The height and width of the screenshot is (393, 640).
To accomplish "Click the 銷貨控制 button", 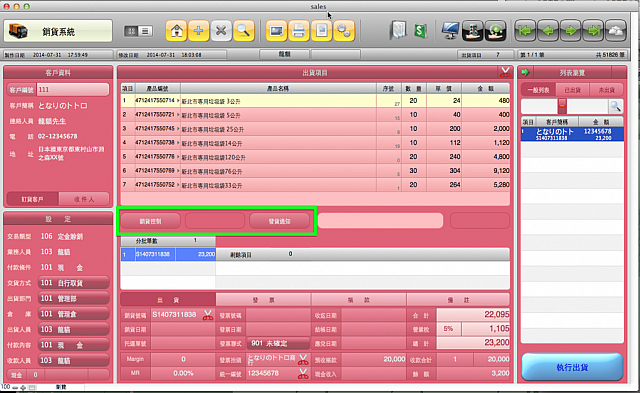I will [x=150, y=221].
